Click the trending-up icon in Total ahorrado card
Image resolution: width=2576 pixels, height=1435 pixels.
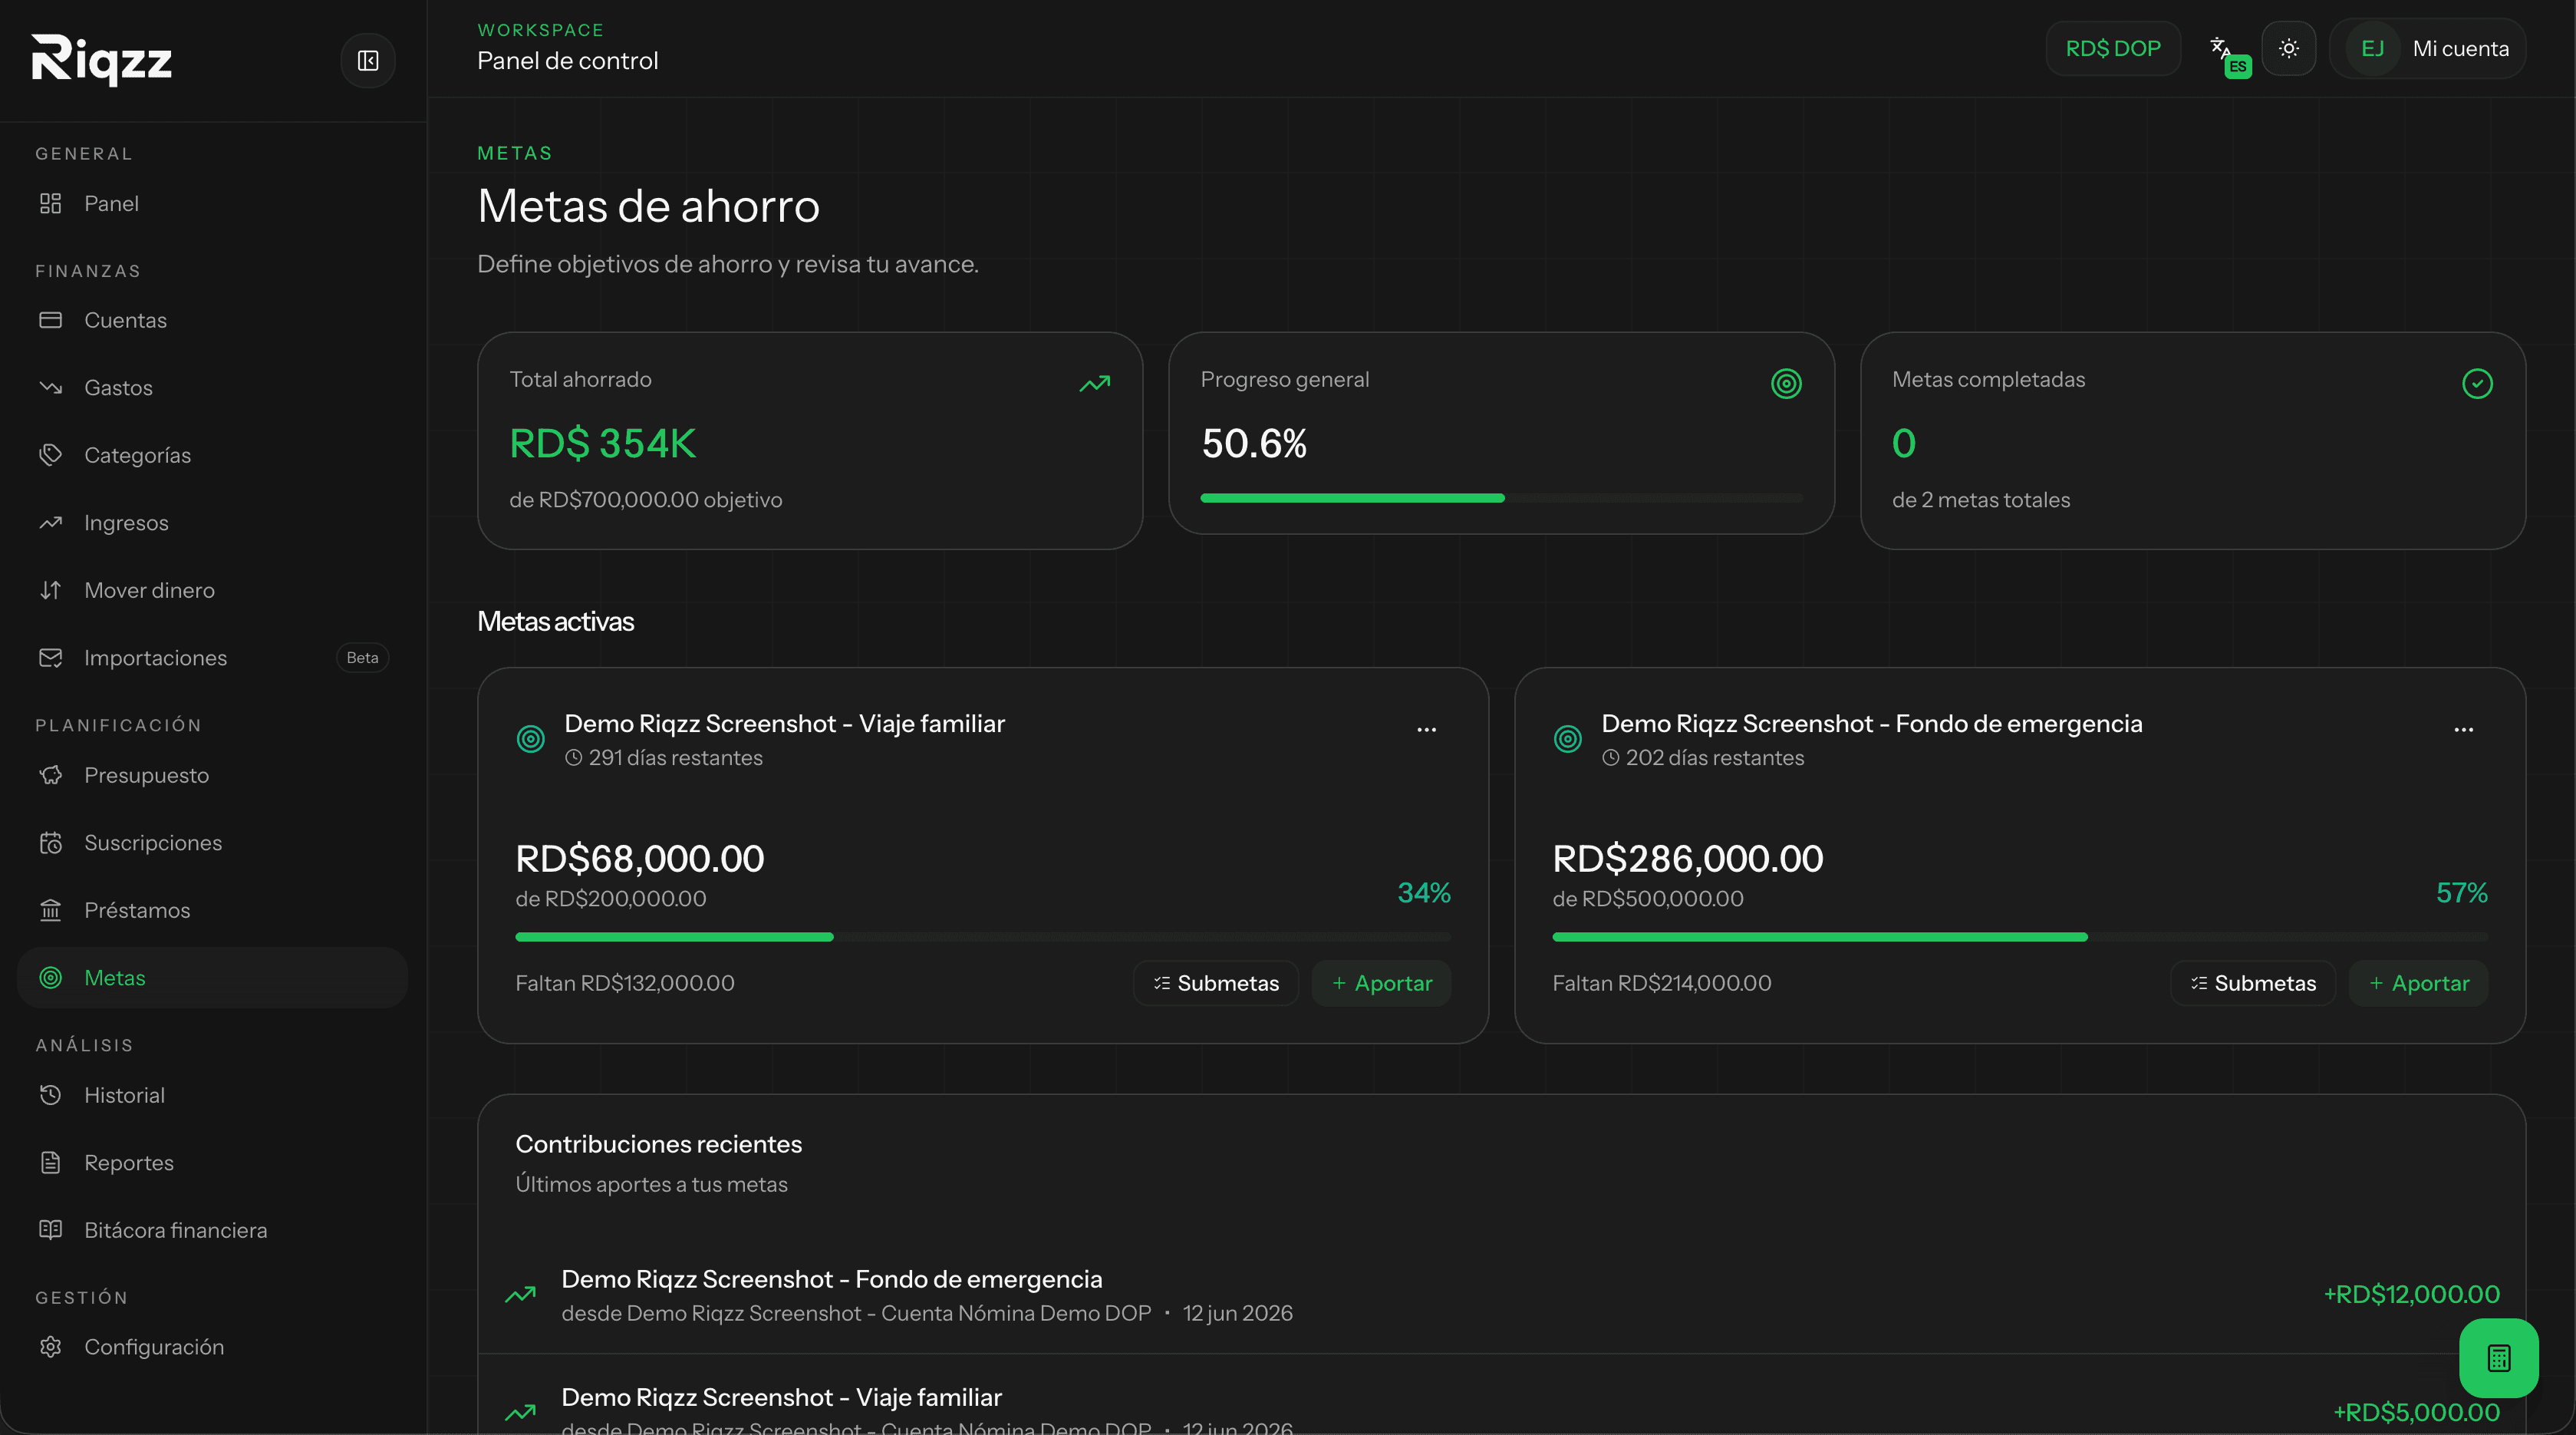pos(1095,384)
